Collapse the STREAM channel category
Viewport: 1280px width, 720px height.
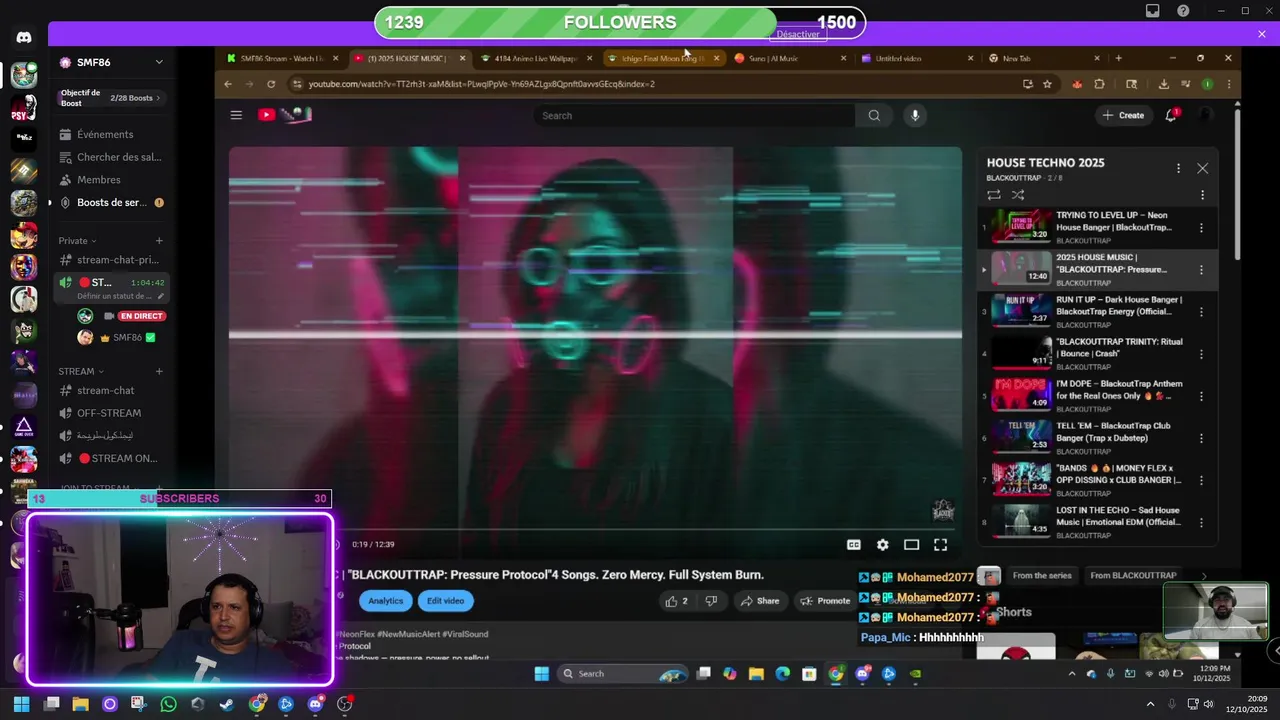click(81, 371)
